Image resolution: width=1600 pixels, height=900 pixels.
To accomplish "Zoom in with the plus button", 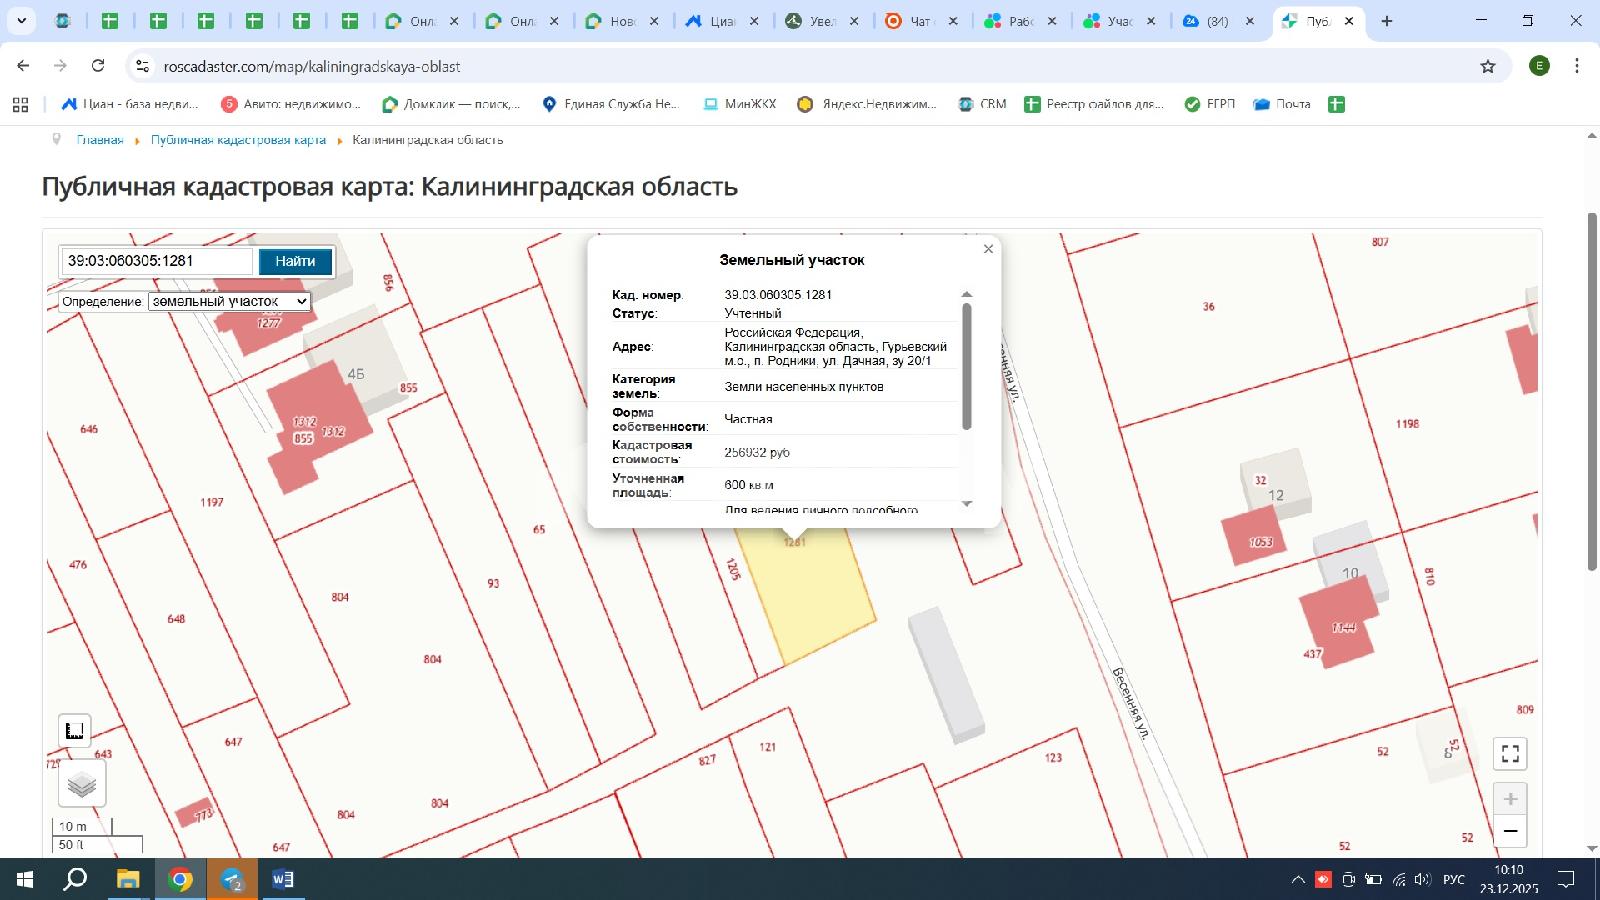I will point(1510,799).
